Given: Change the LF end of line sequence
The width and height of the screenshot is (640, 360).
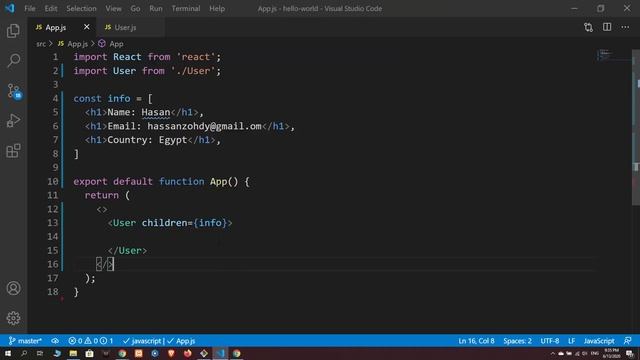Looking at the screenshot, I should pos(571,341).
